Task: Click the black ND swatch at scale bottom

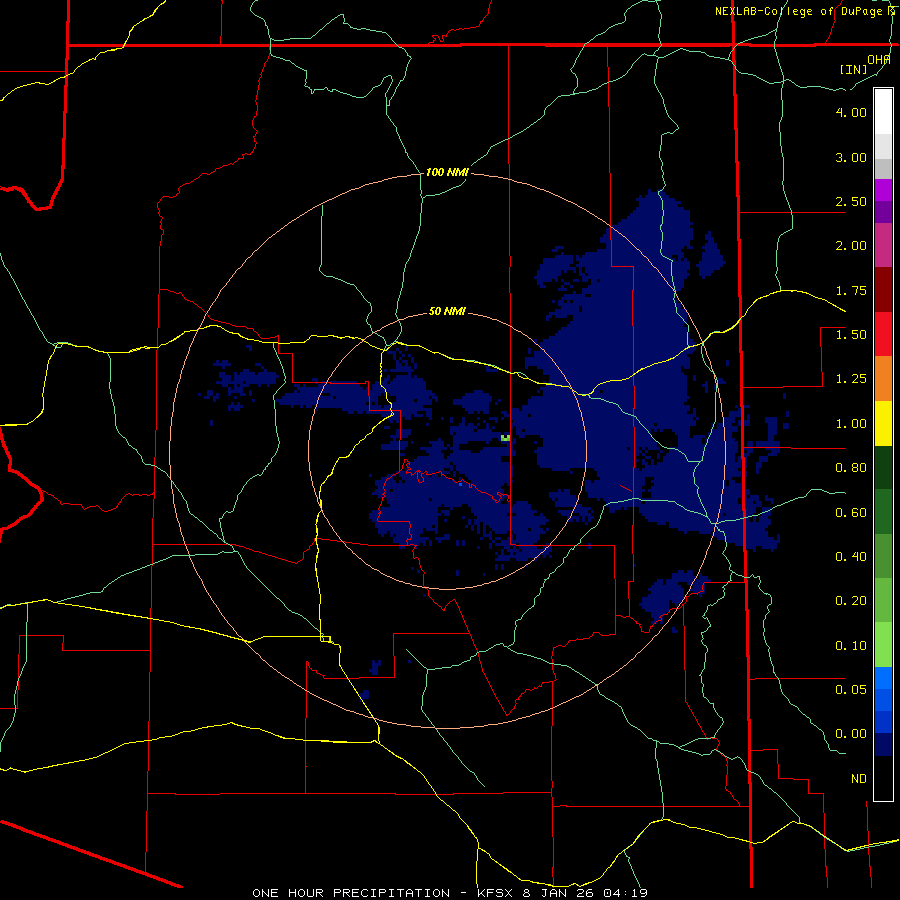Action: pyautogui.click(x=883, y=778)
